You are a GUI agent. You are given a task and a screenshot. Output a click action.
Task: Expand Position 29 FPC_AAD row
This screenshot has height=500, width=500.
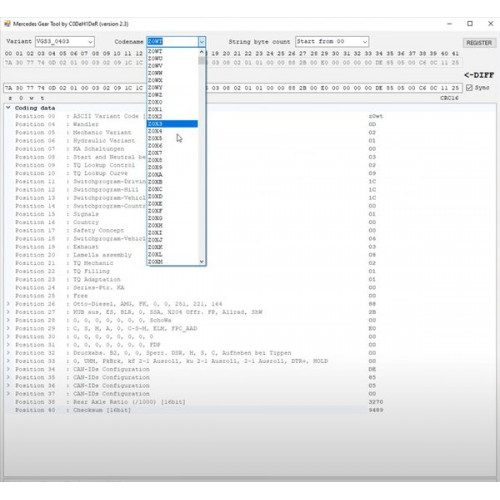pos(8,328)
